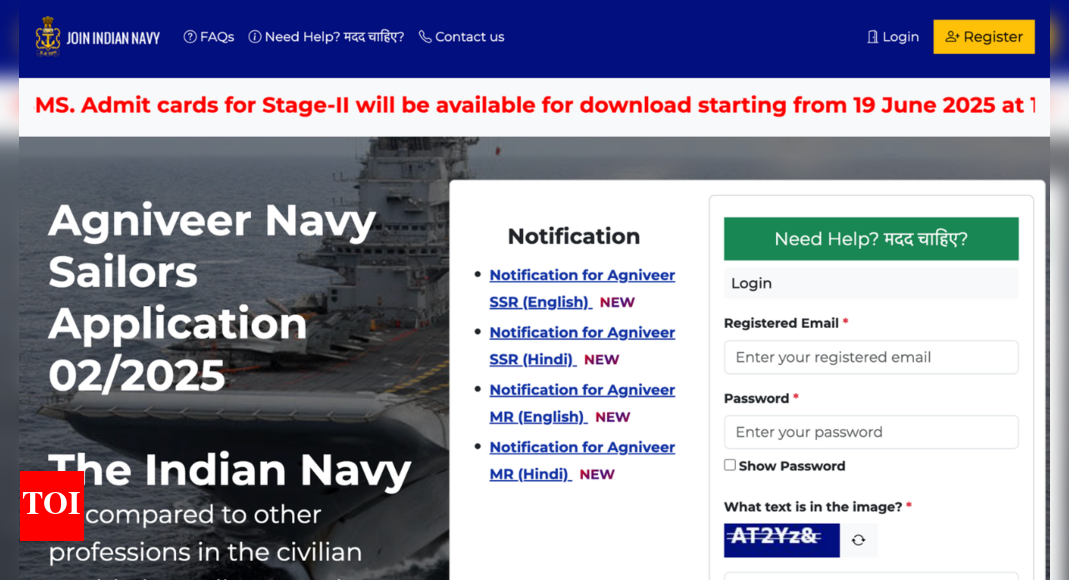This screenshot has height=580, width=1069.
Task: Focus the Registered Email input field
Action: 870,357
